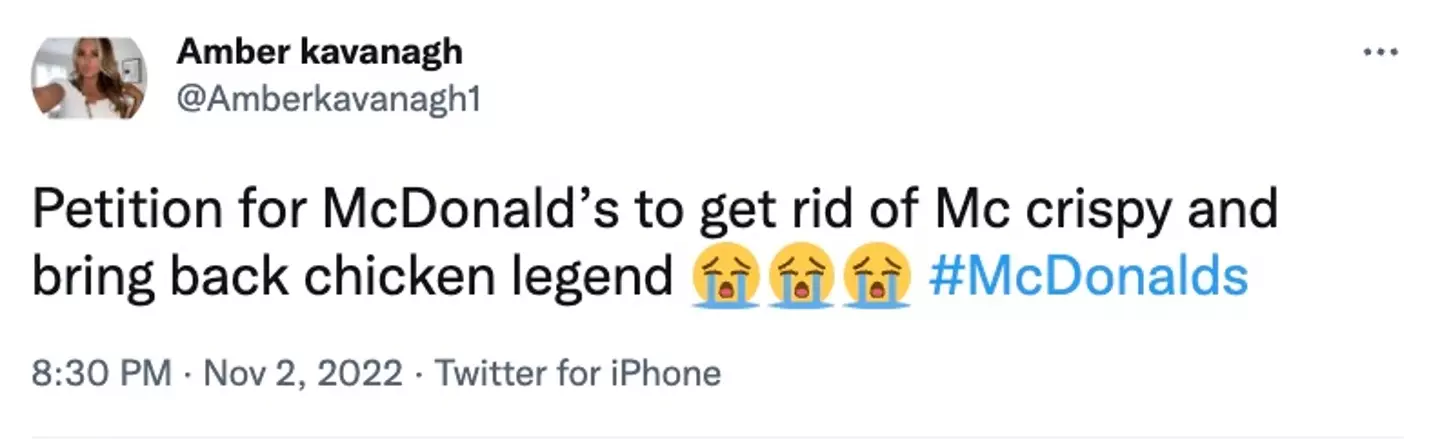The width and height of the screenshot is (1440, 440).
Task: Click the word "iPhone" in the tweet footer
Action: pos(668,374)
